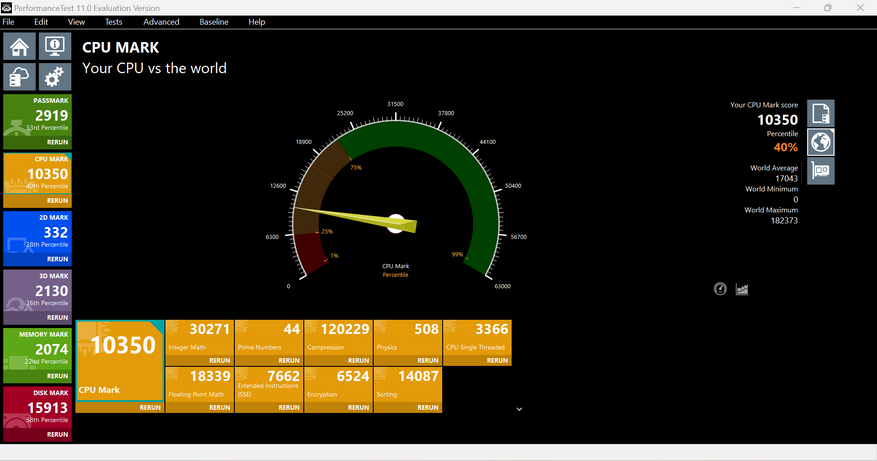This screenshot has height=461, width=877.
Task: Click the Encryption 6524 score
Action: (353, 376)
